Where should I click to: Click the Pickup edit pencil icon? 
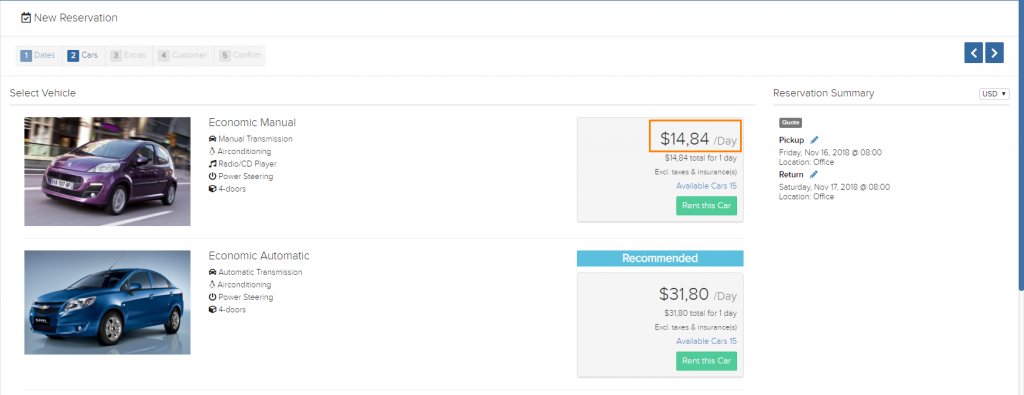[x=814, y=140]
